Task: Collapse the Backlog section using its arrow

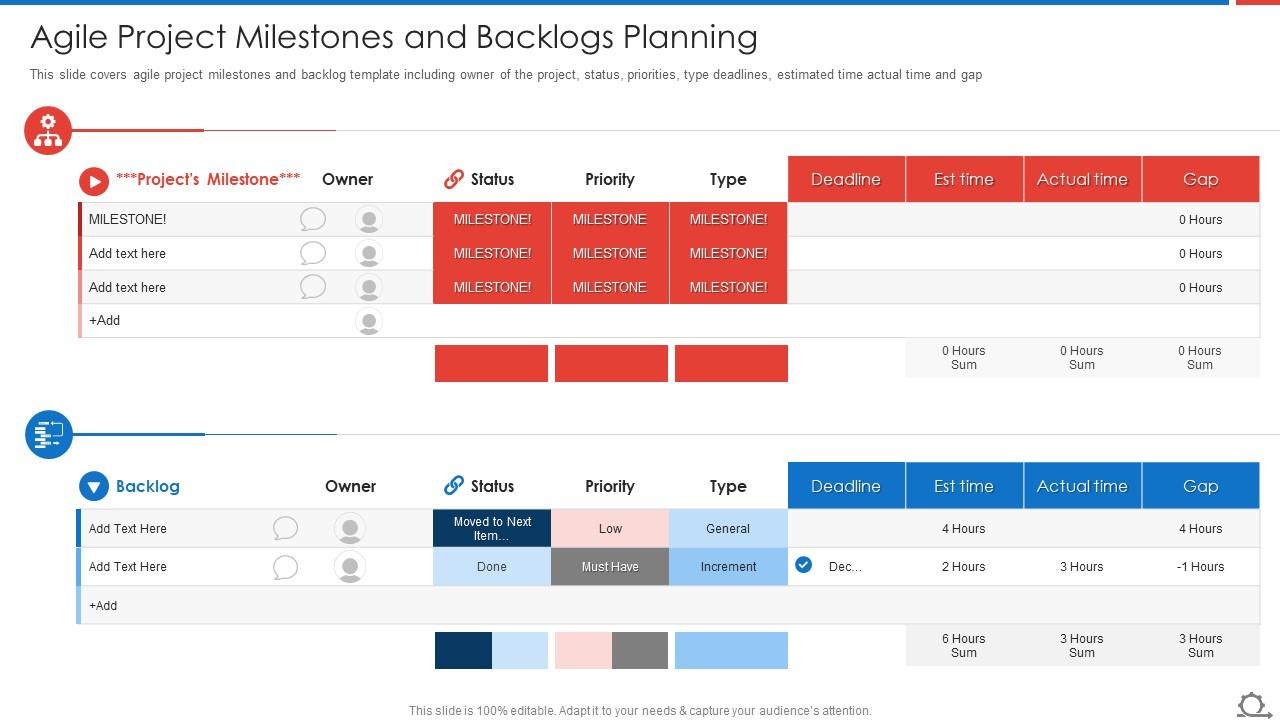Action: tap(93, 486)
